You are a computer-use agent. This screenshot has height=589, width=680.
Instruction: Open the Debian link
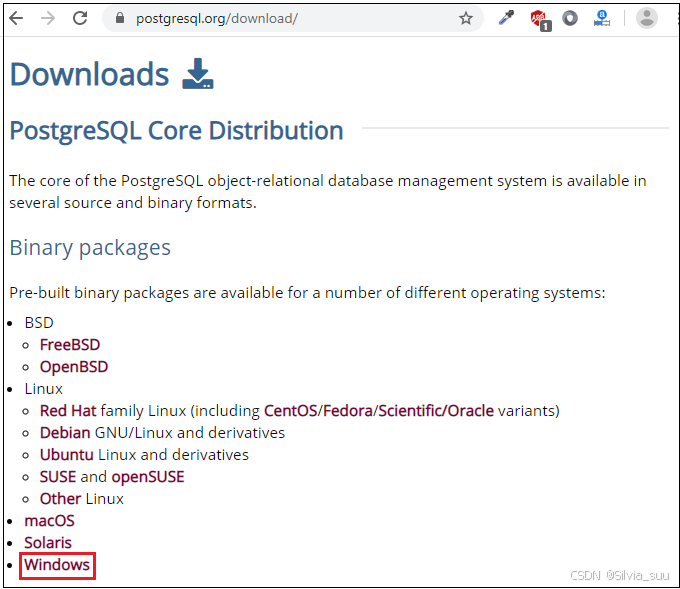tap(65, 433)
